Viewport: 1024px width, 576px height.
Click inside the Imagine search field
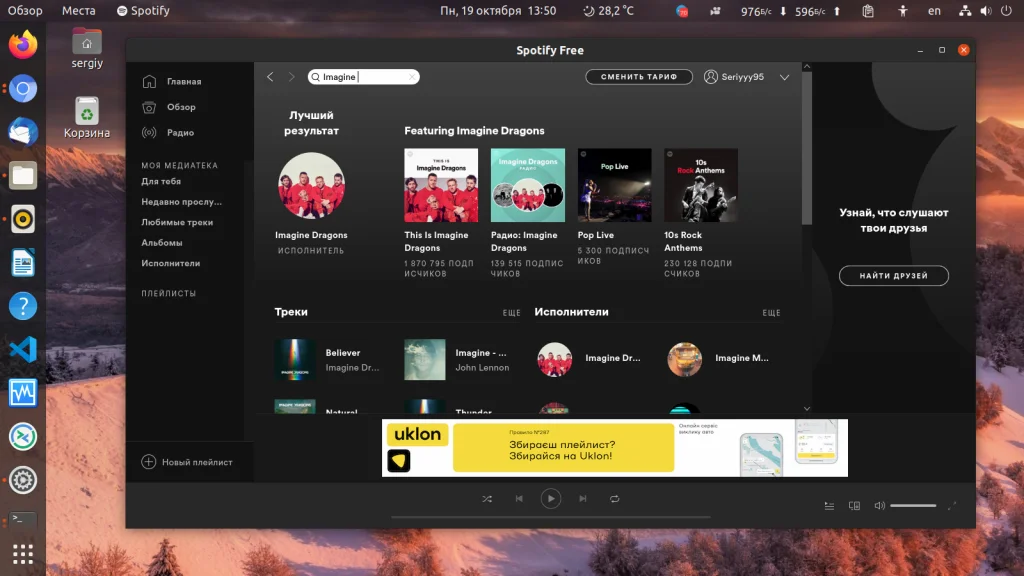pyautogui.click(x=364, y=77)
